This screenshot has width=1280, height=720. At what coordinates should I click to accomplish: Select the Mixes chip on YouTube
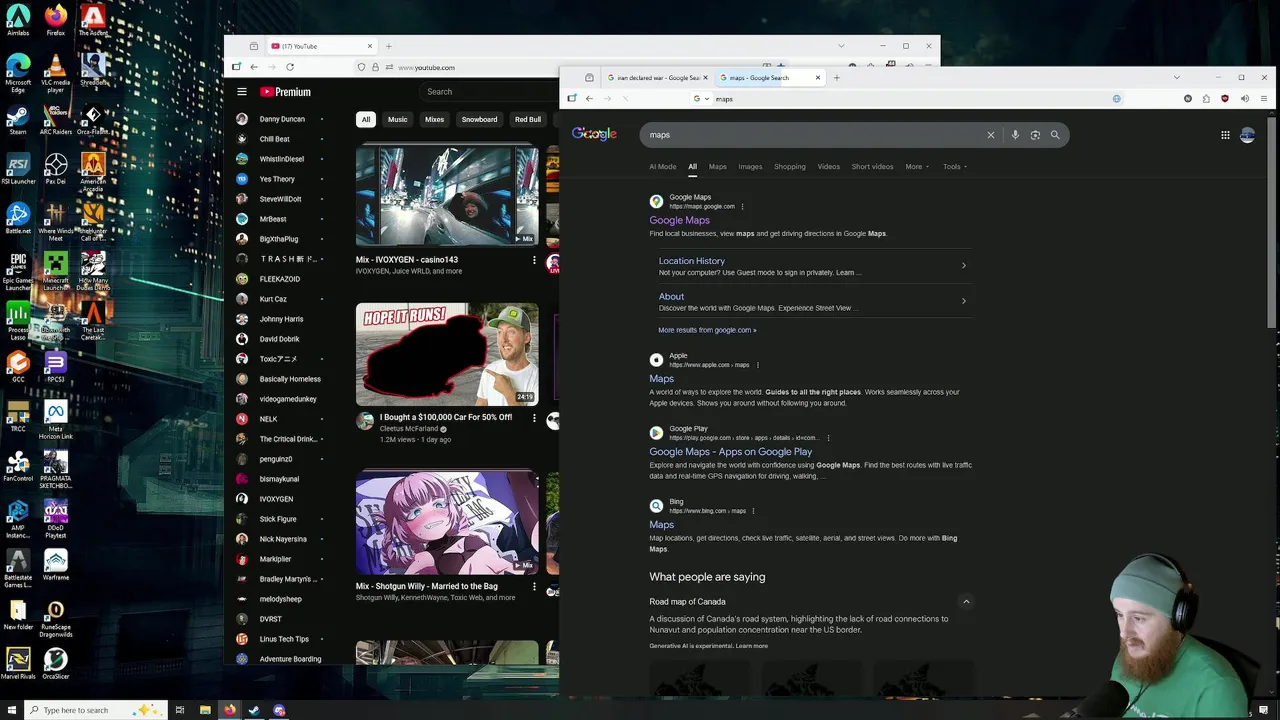pos(434,119)
